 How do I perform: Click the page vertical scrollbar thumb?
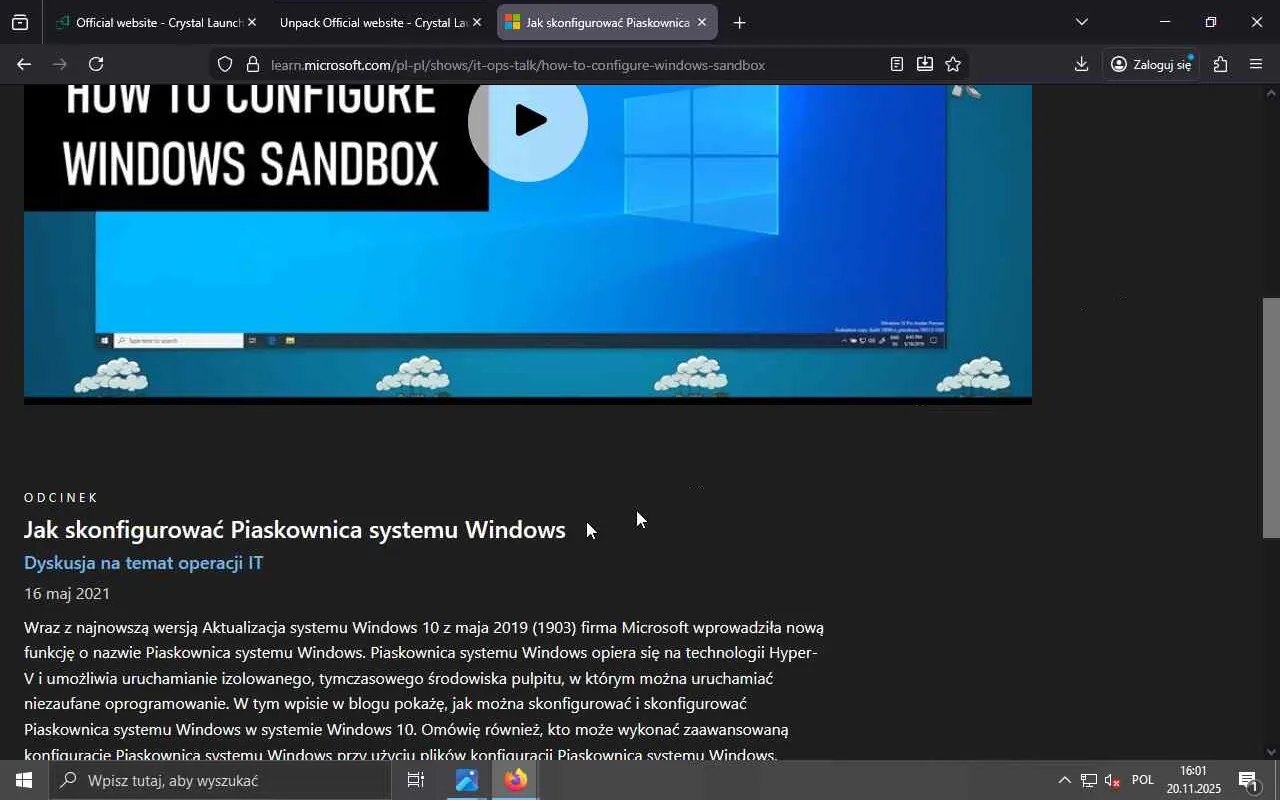click(x=1271, y=418)
